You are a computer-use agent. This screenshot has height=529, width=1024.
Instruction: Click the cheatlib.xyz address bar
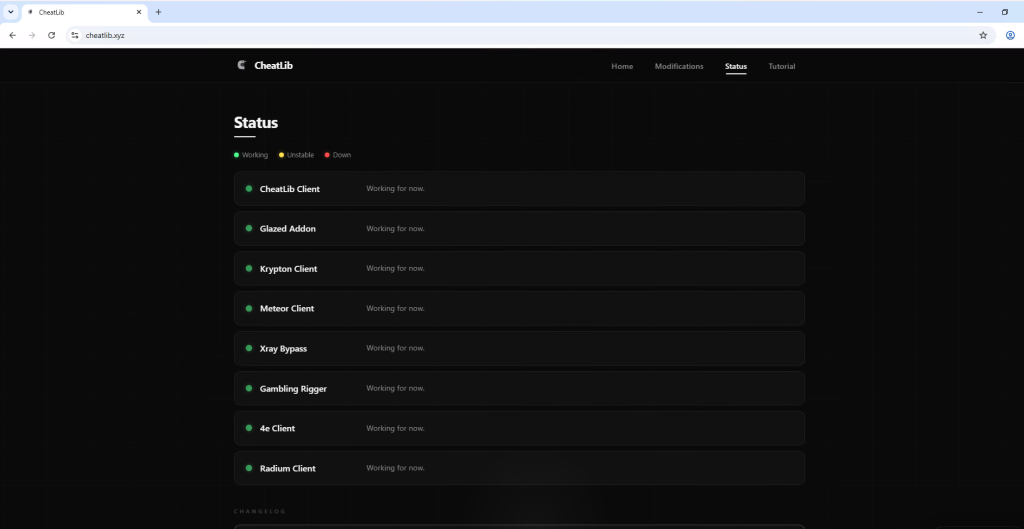pyautogui.click(x=528, y=35)
